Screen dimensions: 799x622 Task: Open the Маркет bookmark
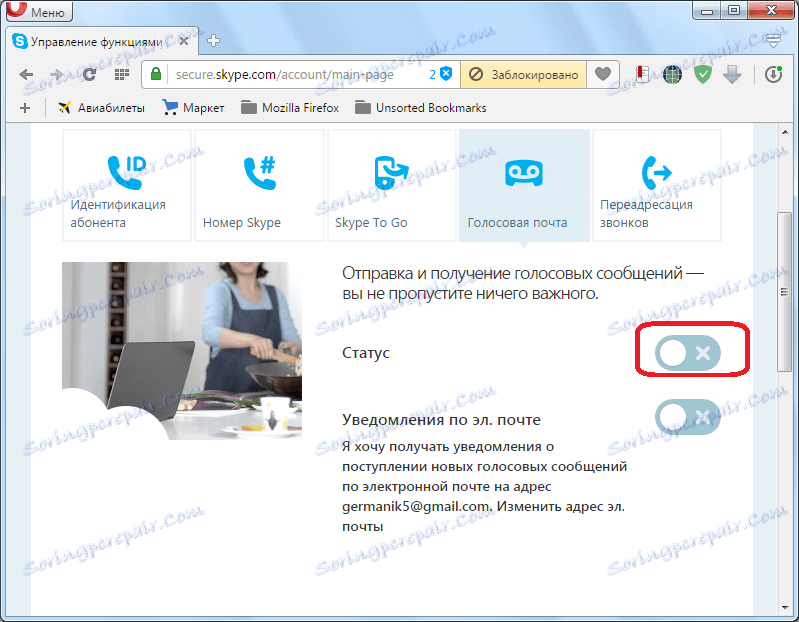click(x=193, y=108)
